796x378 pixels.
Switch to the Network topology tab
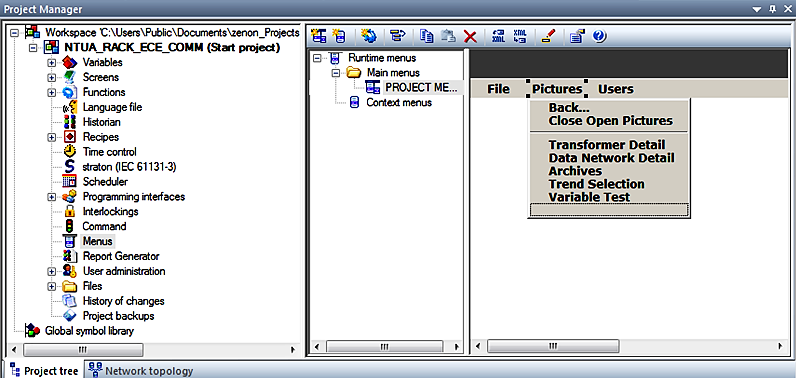(140, 371)
